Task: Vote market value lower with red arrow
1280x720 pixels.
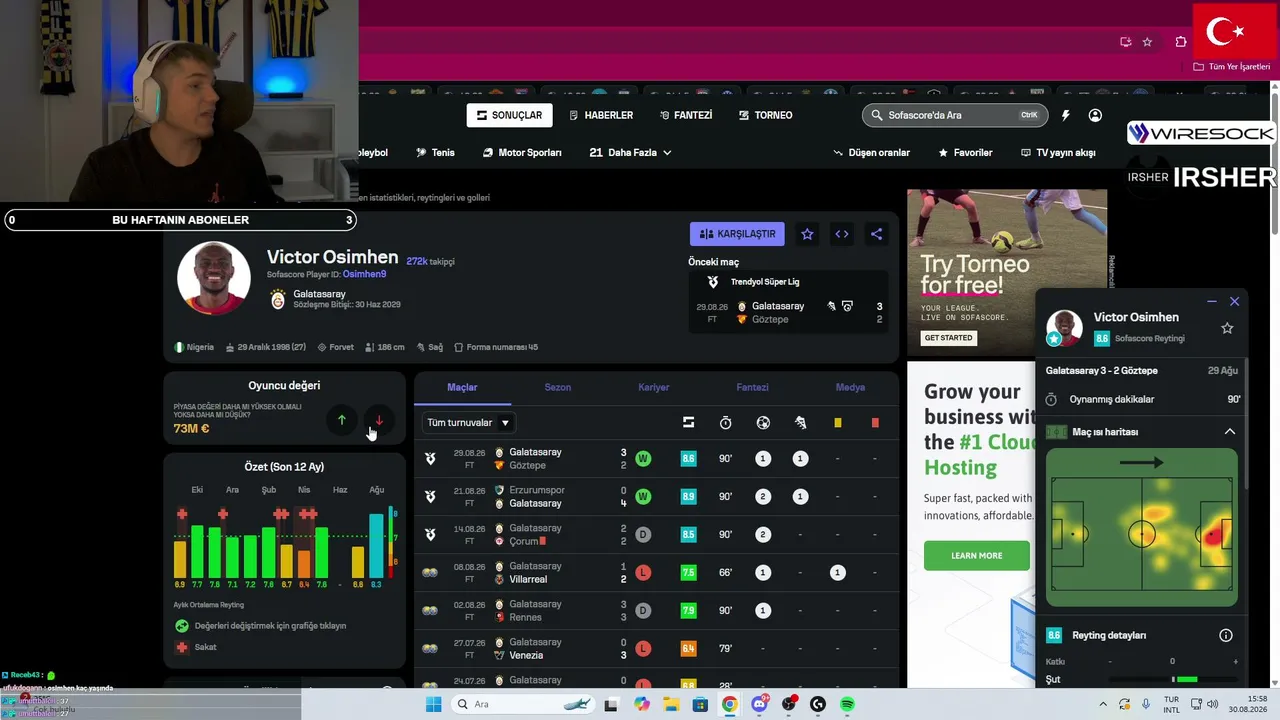Action: [378, 420]
